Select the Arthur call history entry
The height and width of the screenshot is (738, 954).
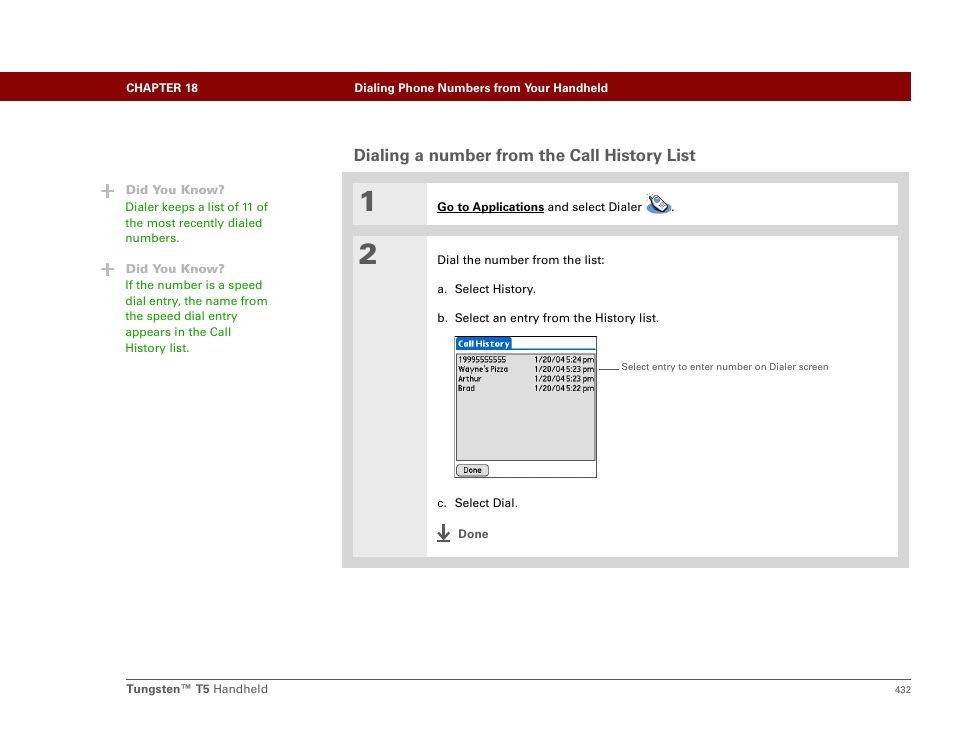click(526, 379)
